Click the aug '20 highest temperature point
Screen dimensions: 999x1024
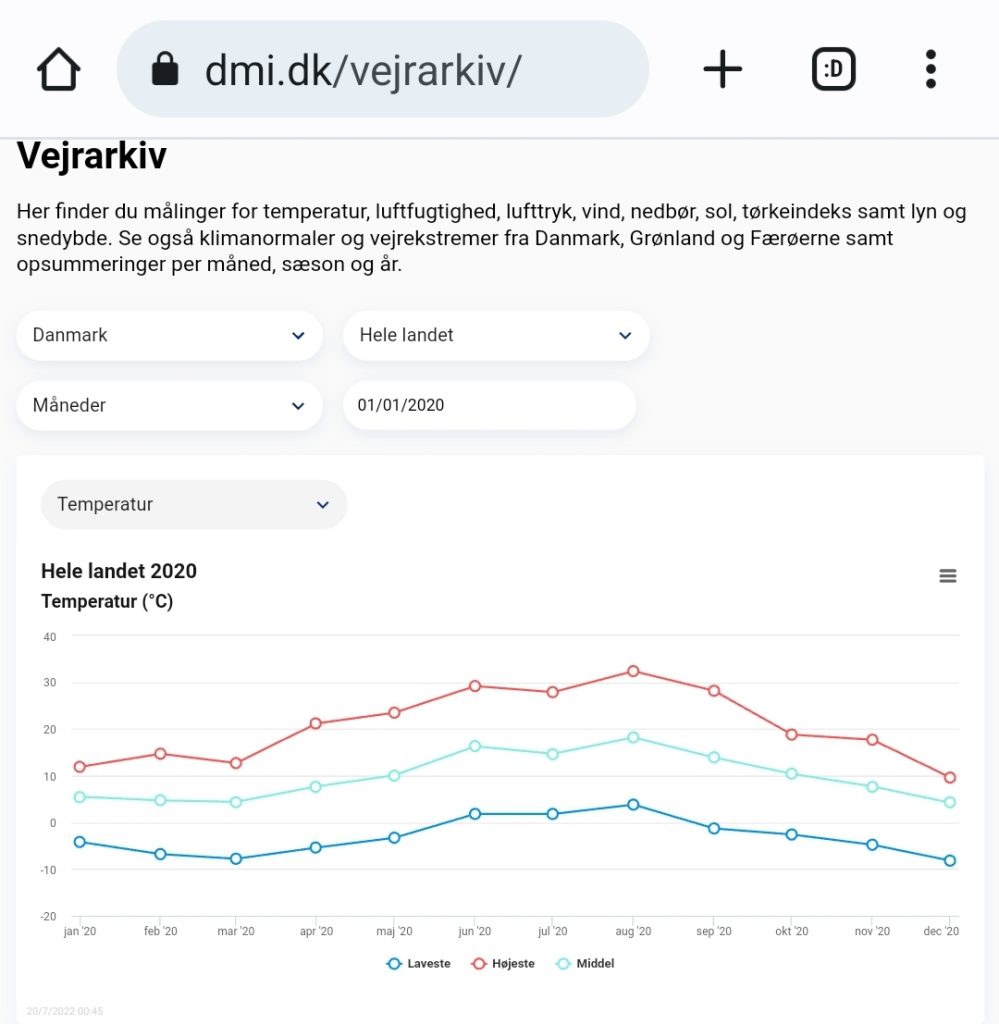click(x=633, y=671)
